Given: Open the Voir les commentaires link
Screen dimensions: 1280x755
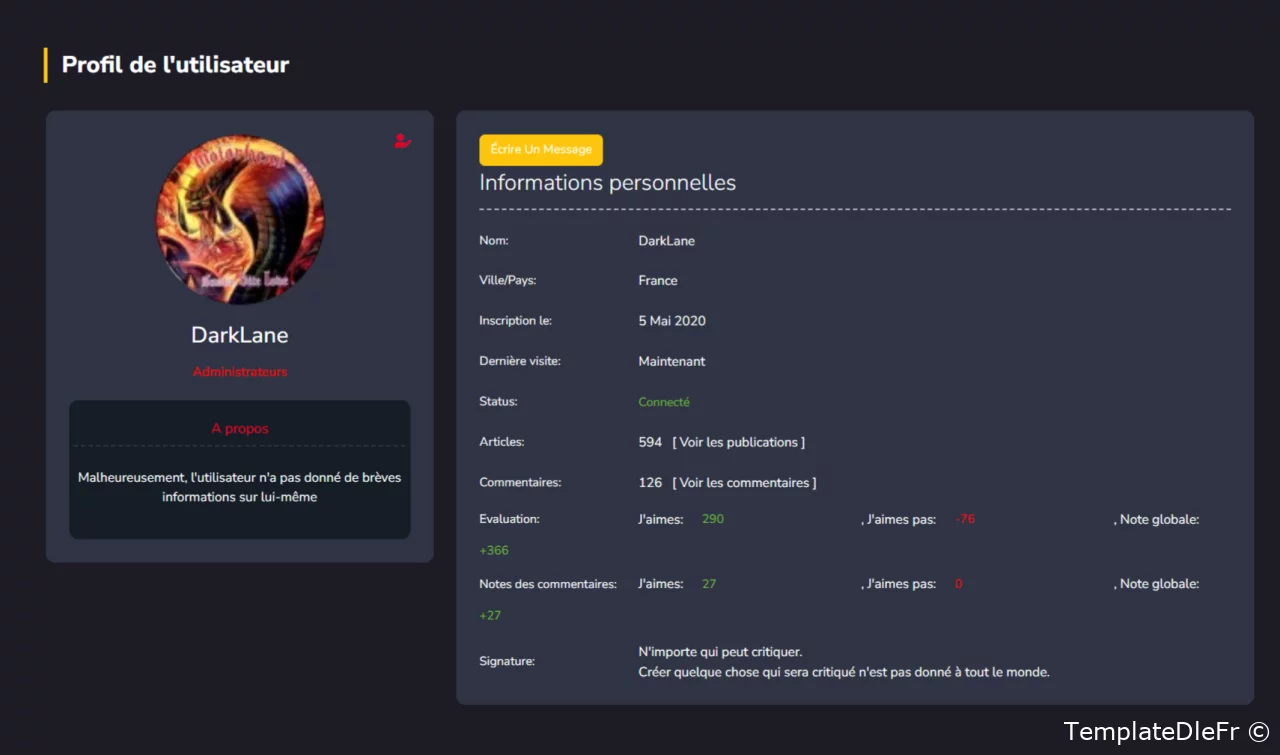Looking at the screenshot, I should tap(744, 483).
